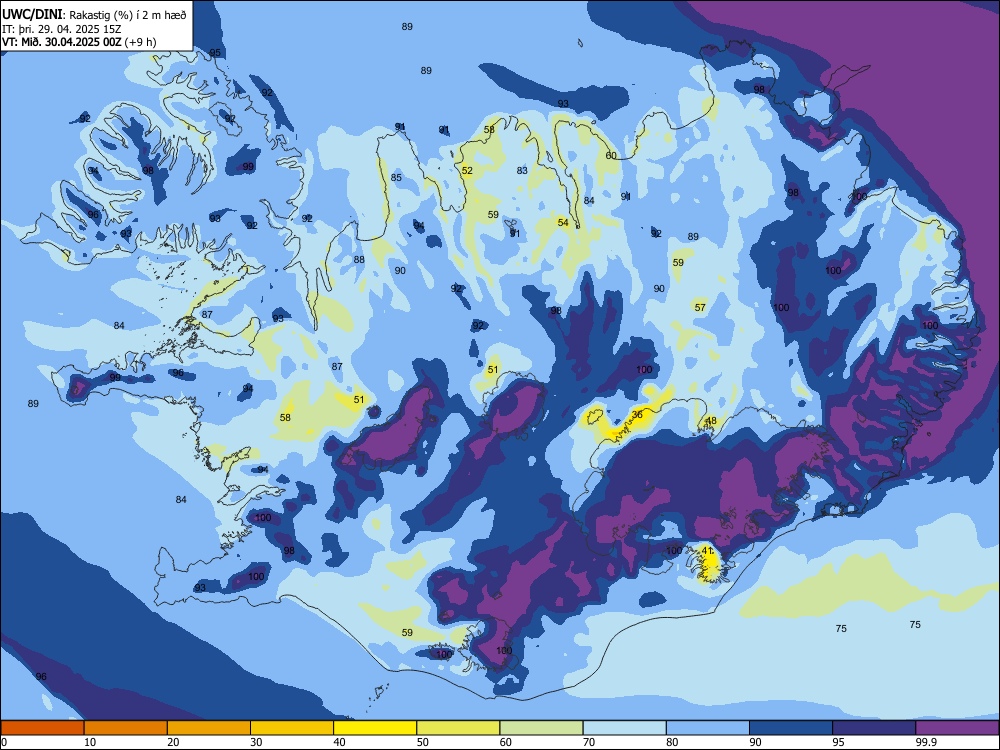Image resolution: width=1000 pixels, height=750 pixels.
Task: Click the dark blue 90–95 legend swatch
Action: pyautogui.click(x=791, y=728)
